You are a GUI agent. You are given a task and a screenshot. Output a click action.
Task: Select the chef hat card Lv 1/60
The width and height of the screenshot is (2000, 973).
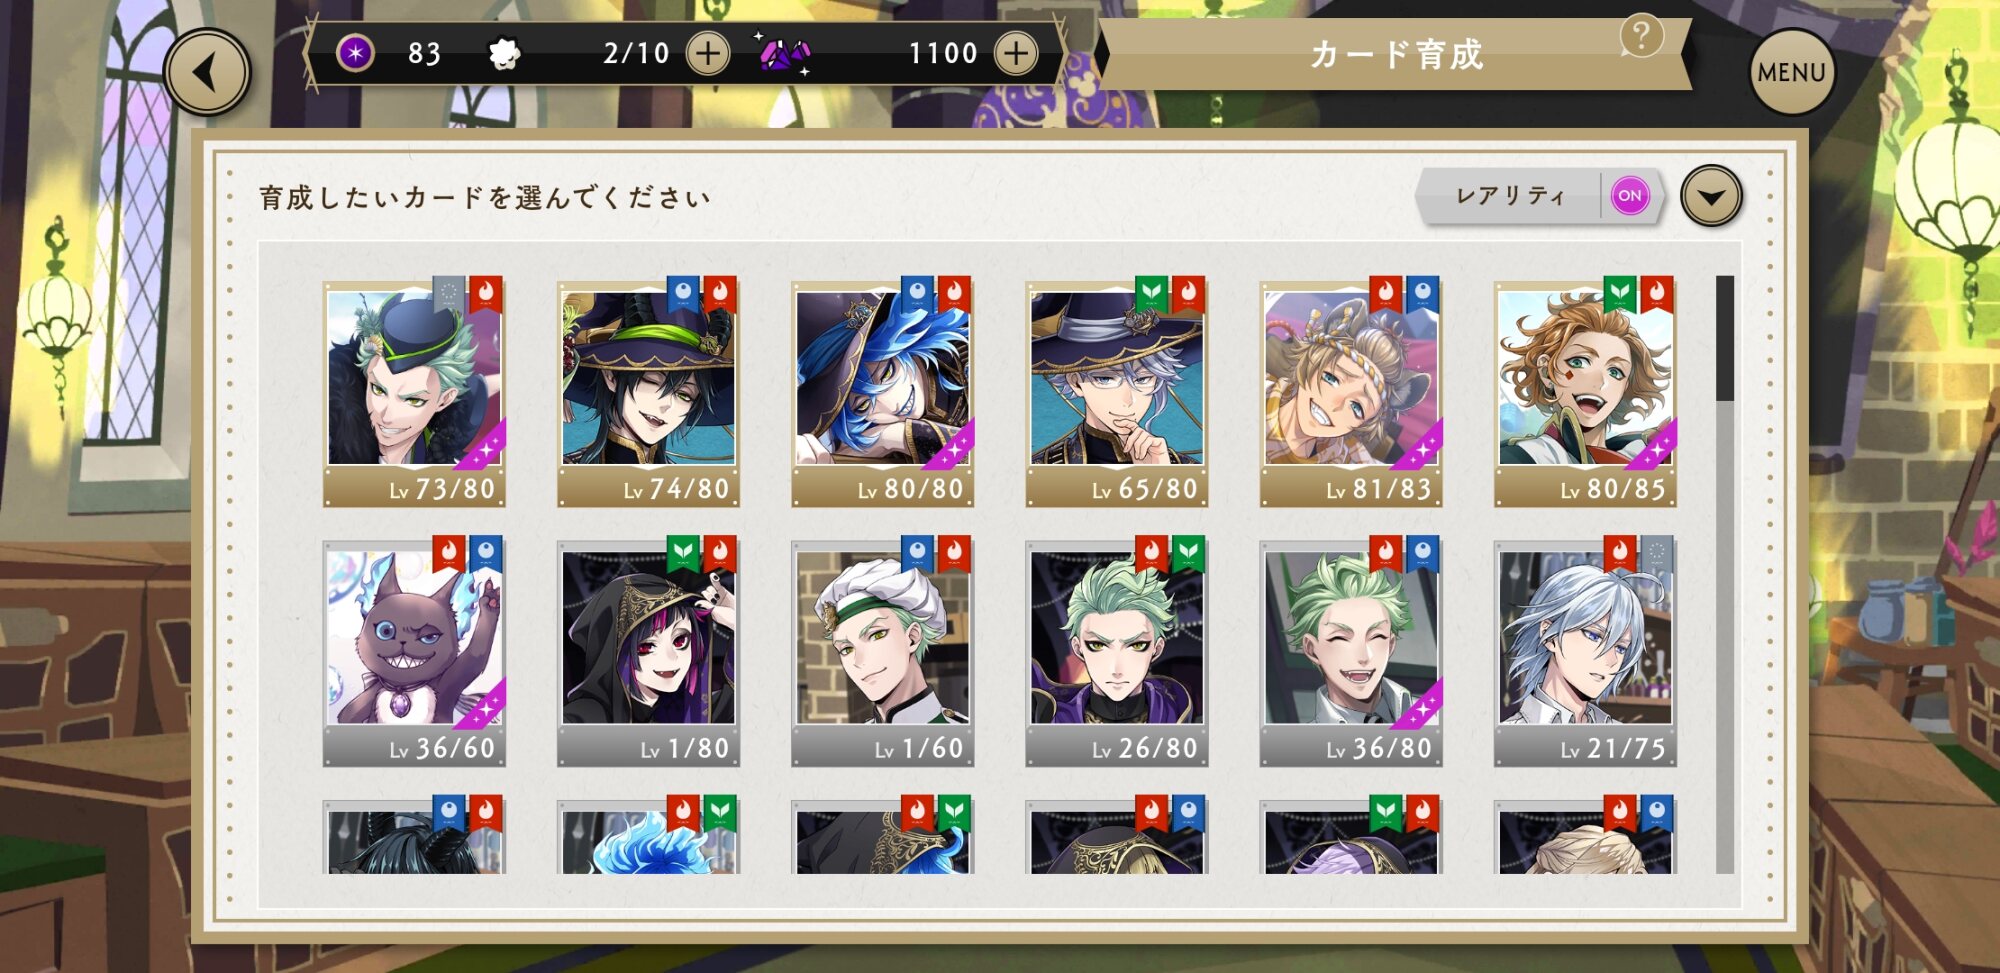[882, 652]
